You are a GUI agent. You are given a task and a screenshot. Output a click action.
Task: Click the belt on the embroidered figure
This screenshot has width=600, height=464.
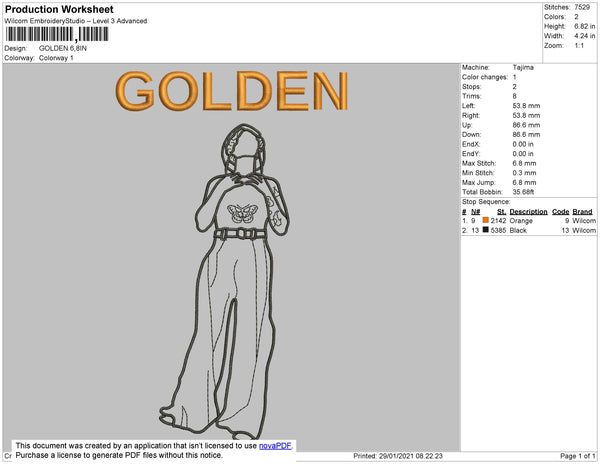pos(240,233)
